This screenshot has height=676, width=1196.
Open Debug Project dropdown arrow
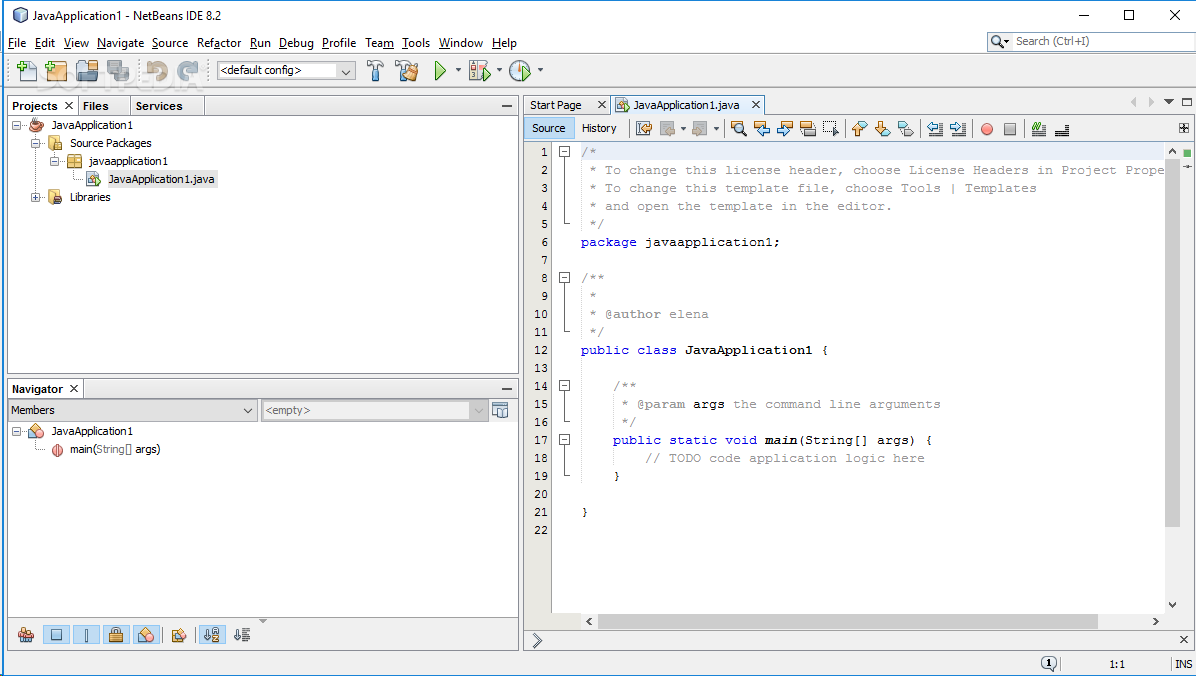500,70
